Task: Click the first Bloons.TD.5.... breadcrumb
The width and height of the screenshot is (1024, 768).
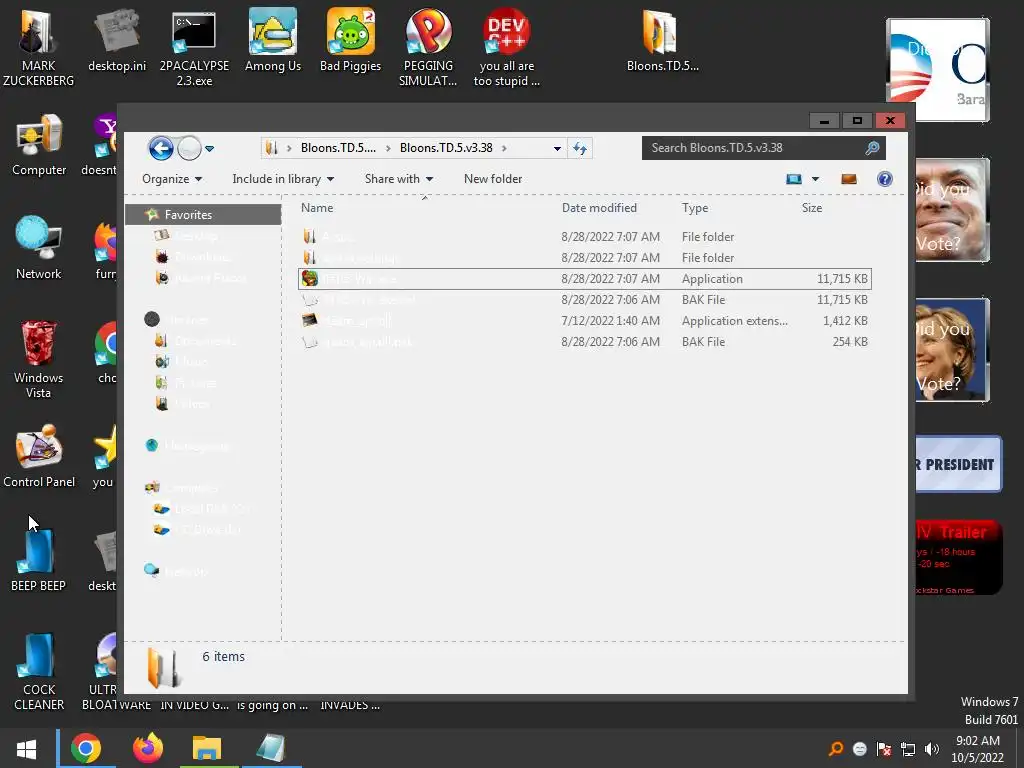Action: pos(338,148)
